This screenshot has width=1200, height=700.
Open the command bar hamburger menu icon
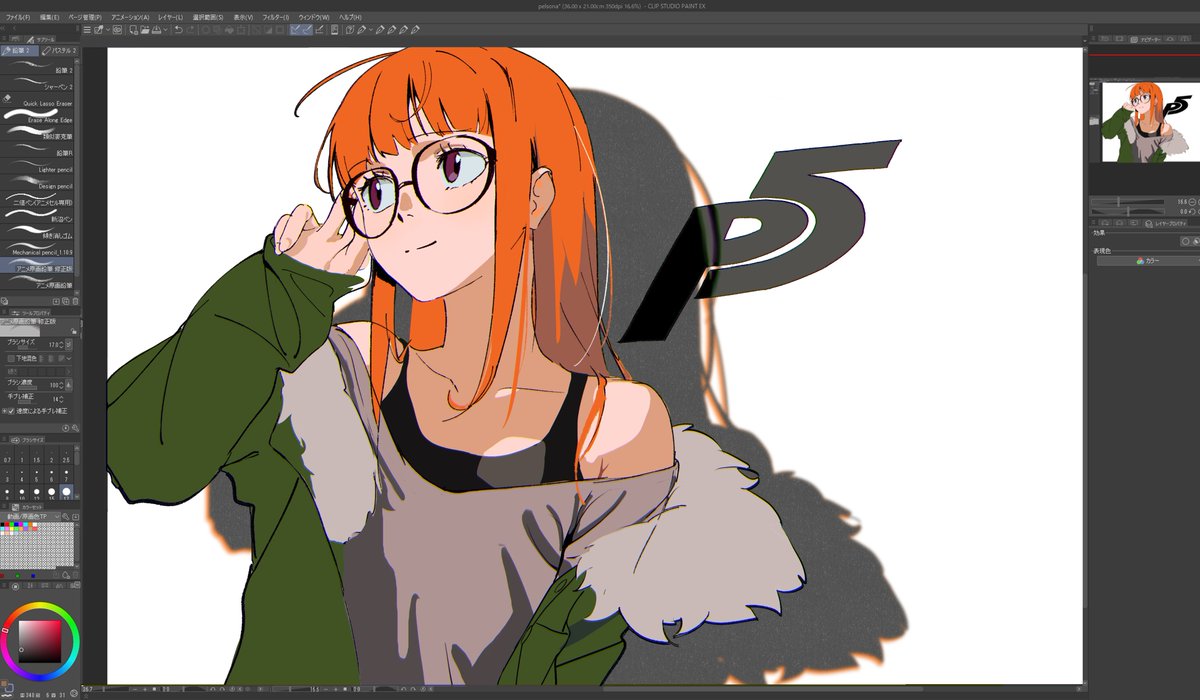[x=87, y=30]
